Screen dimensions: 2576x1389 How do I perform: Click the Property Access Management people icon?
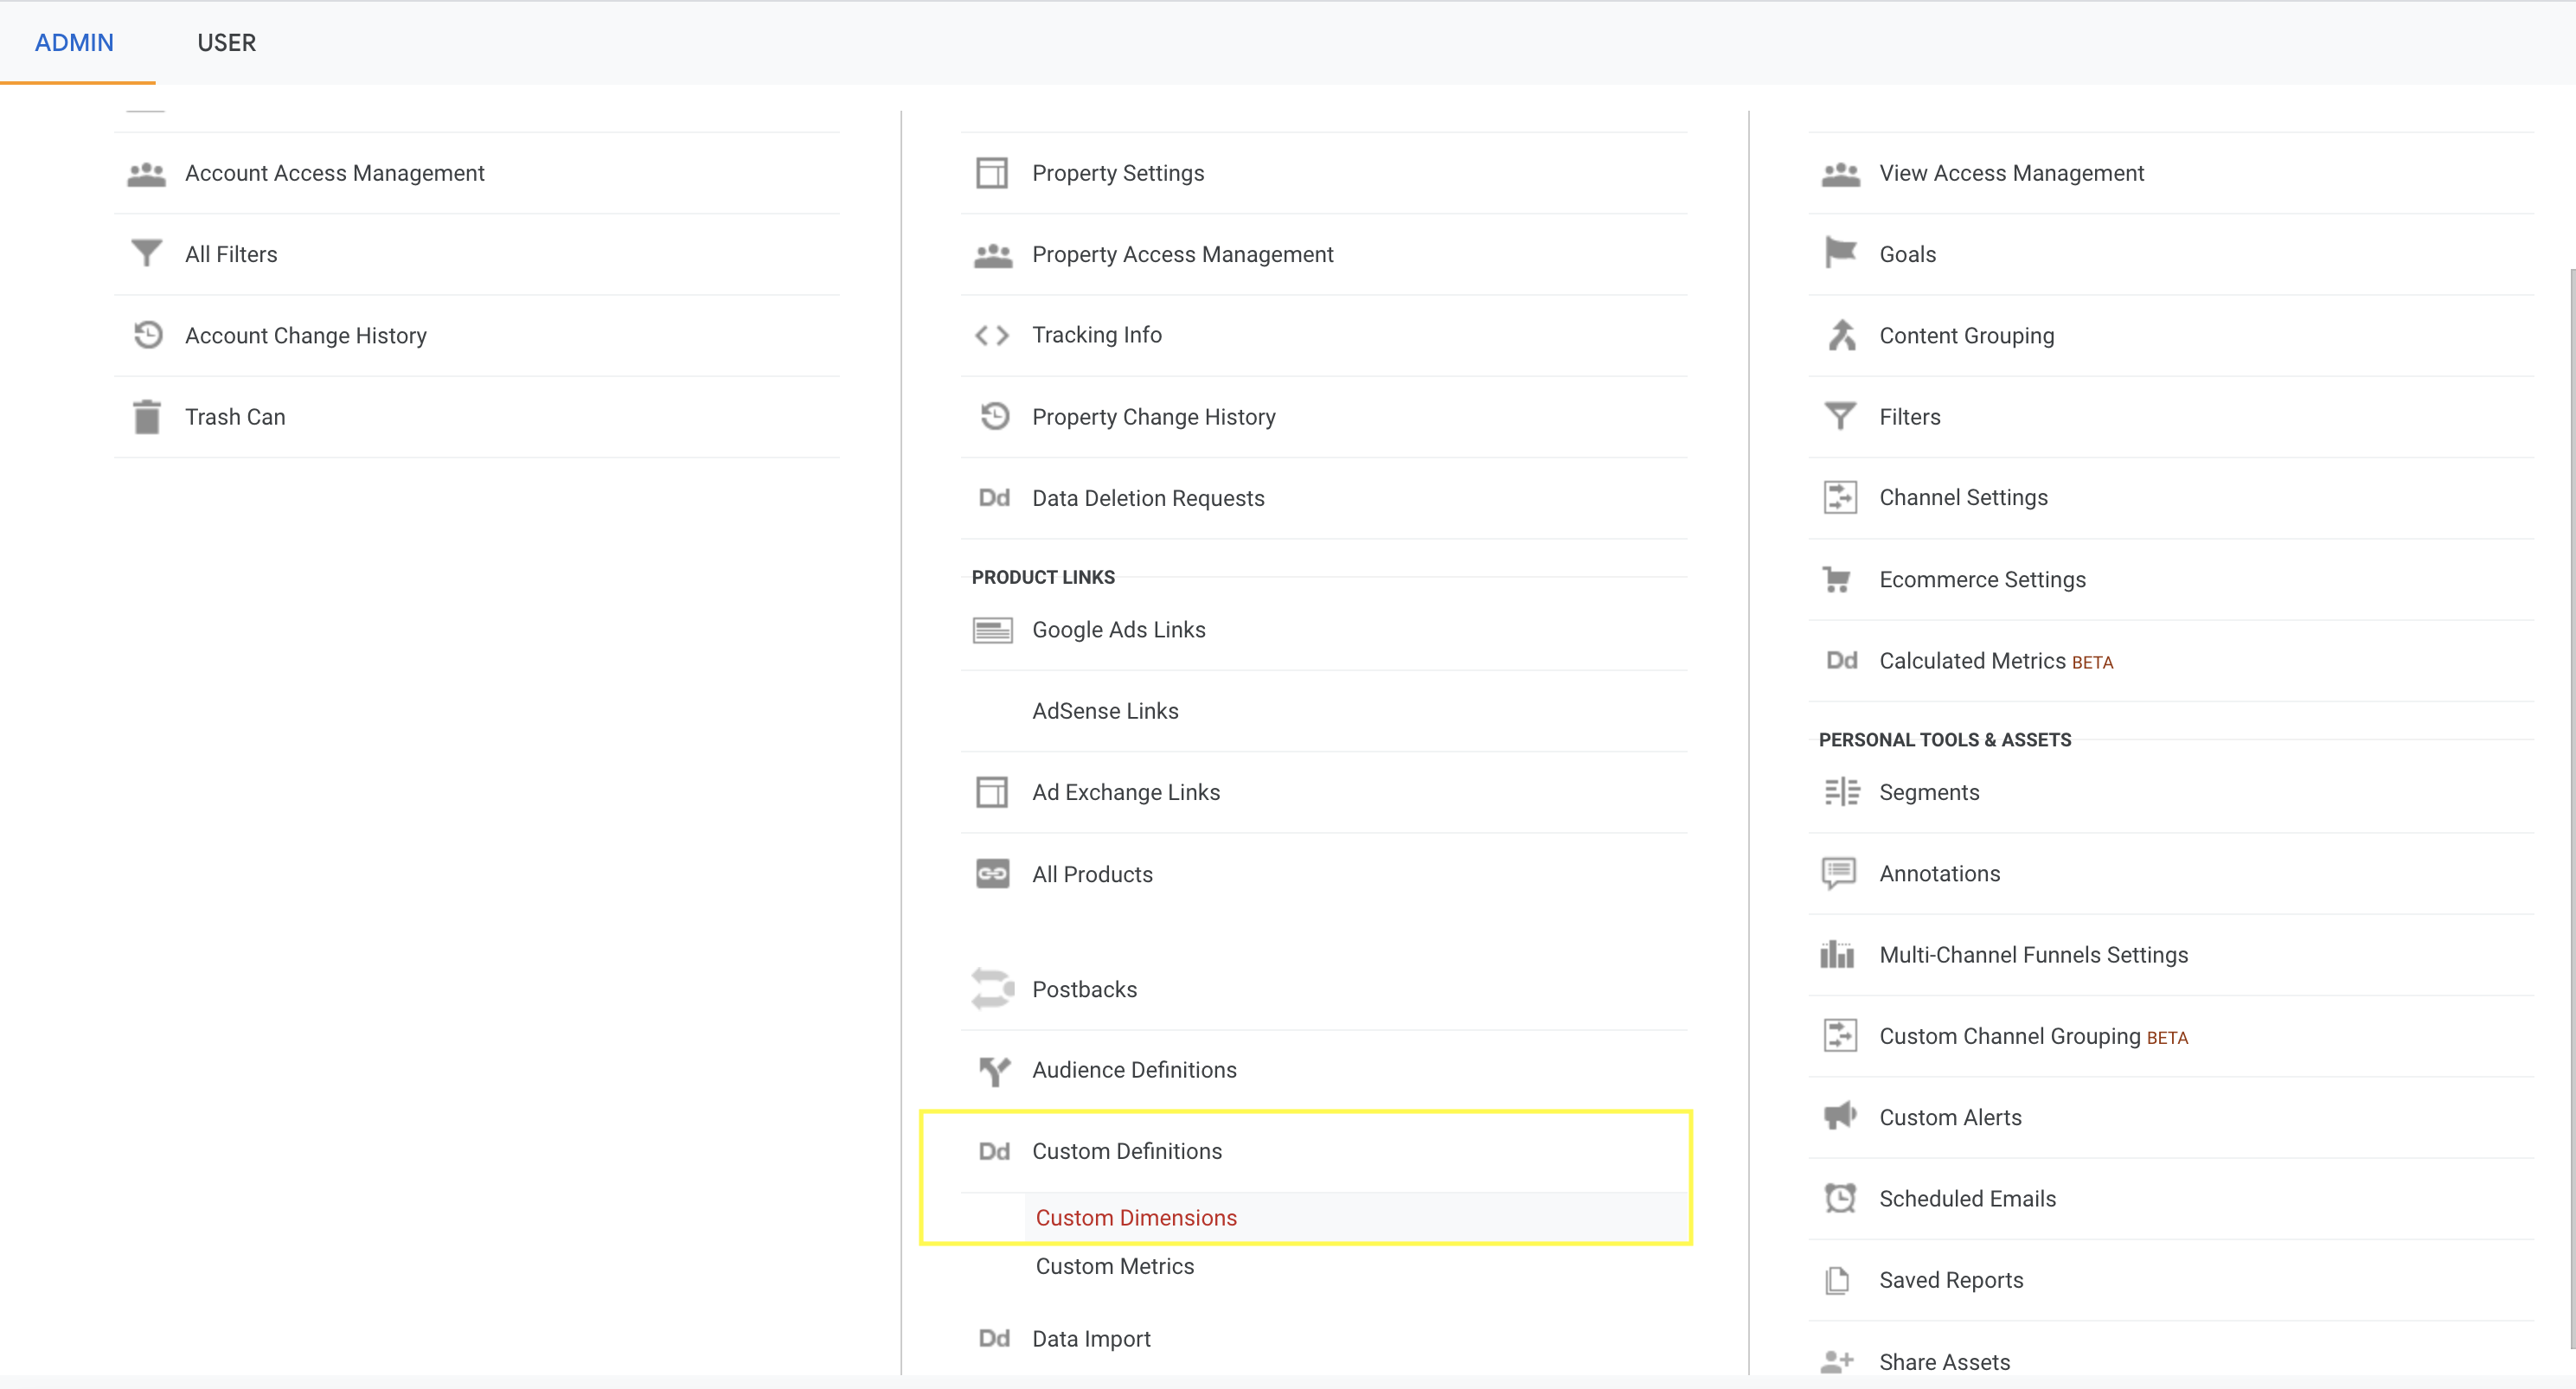coord(992,255)
